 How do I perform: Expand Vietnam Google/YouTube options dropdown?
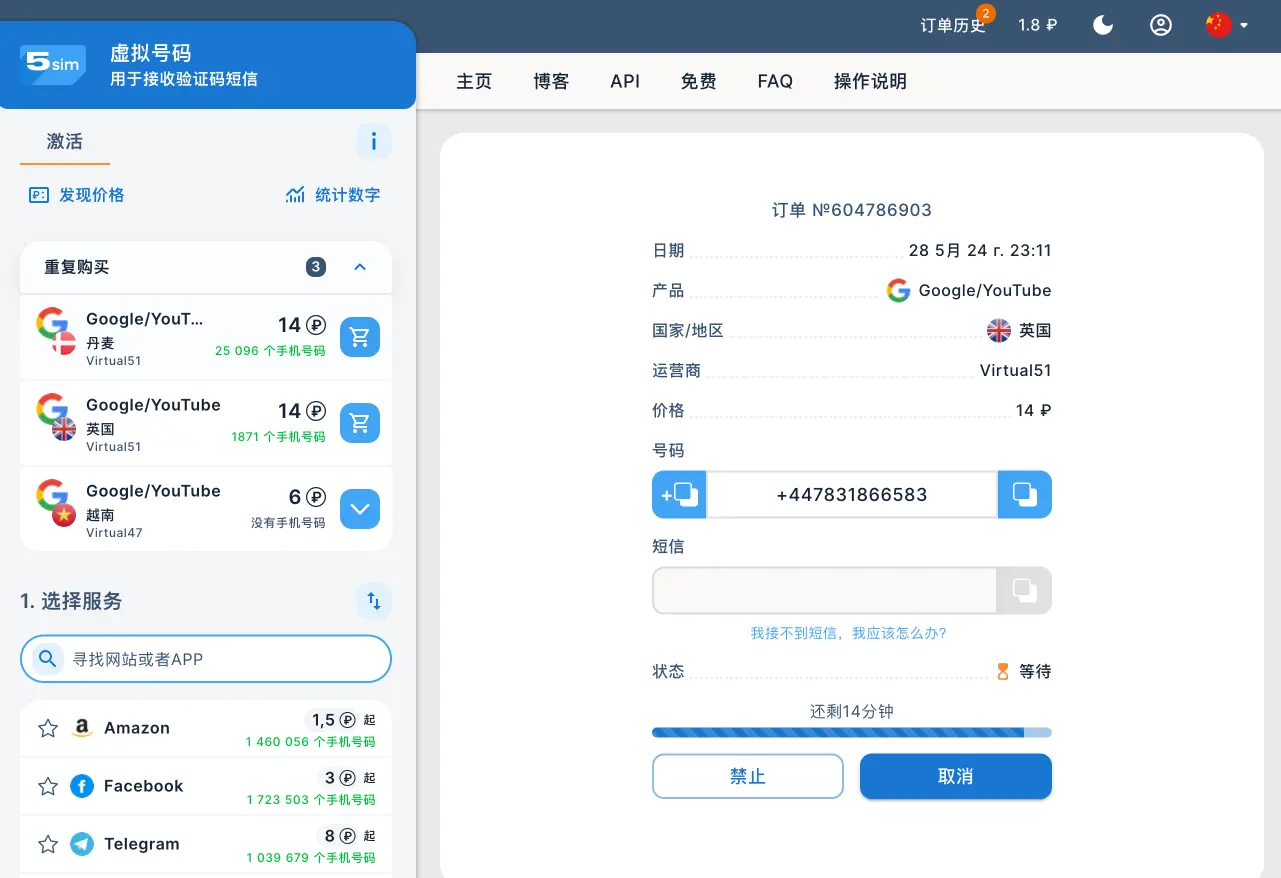click(x=360, y=509)
